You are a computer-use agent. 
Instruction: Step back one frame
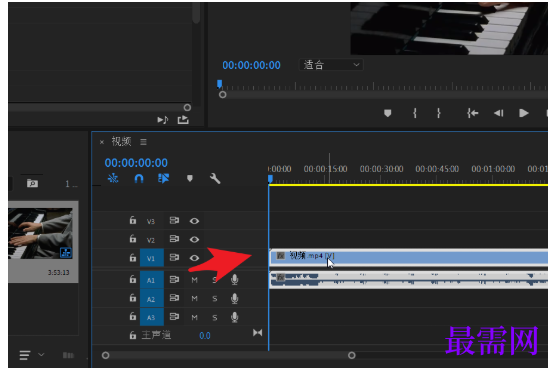(x=499, y=113)
